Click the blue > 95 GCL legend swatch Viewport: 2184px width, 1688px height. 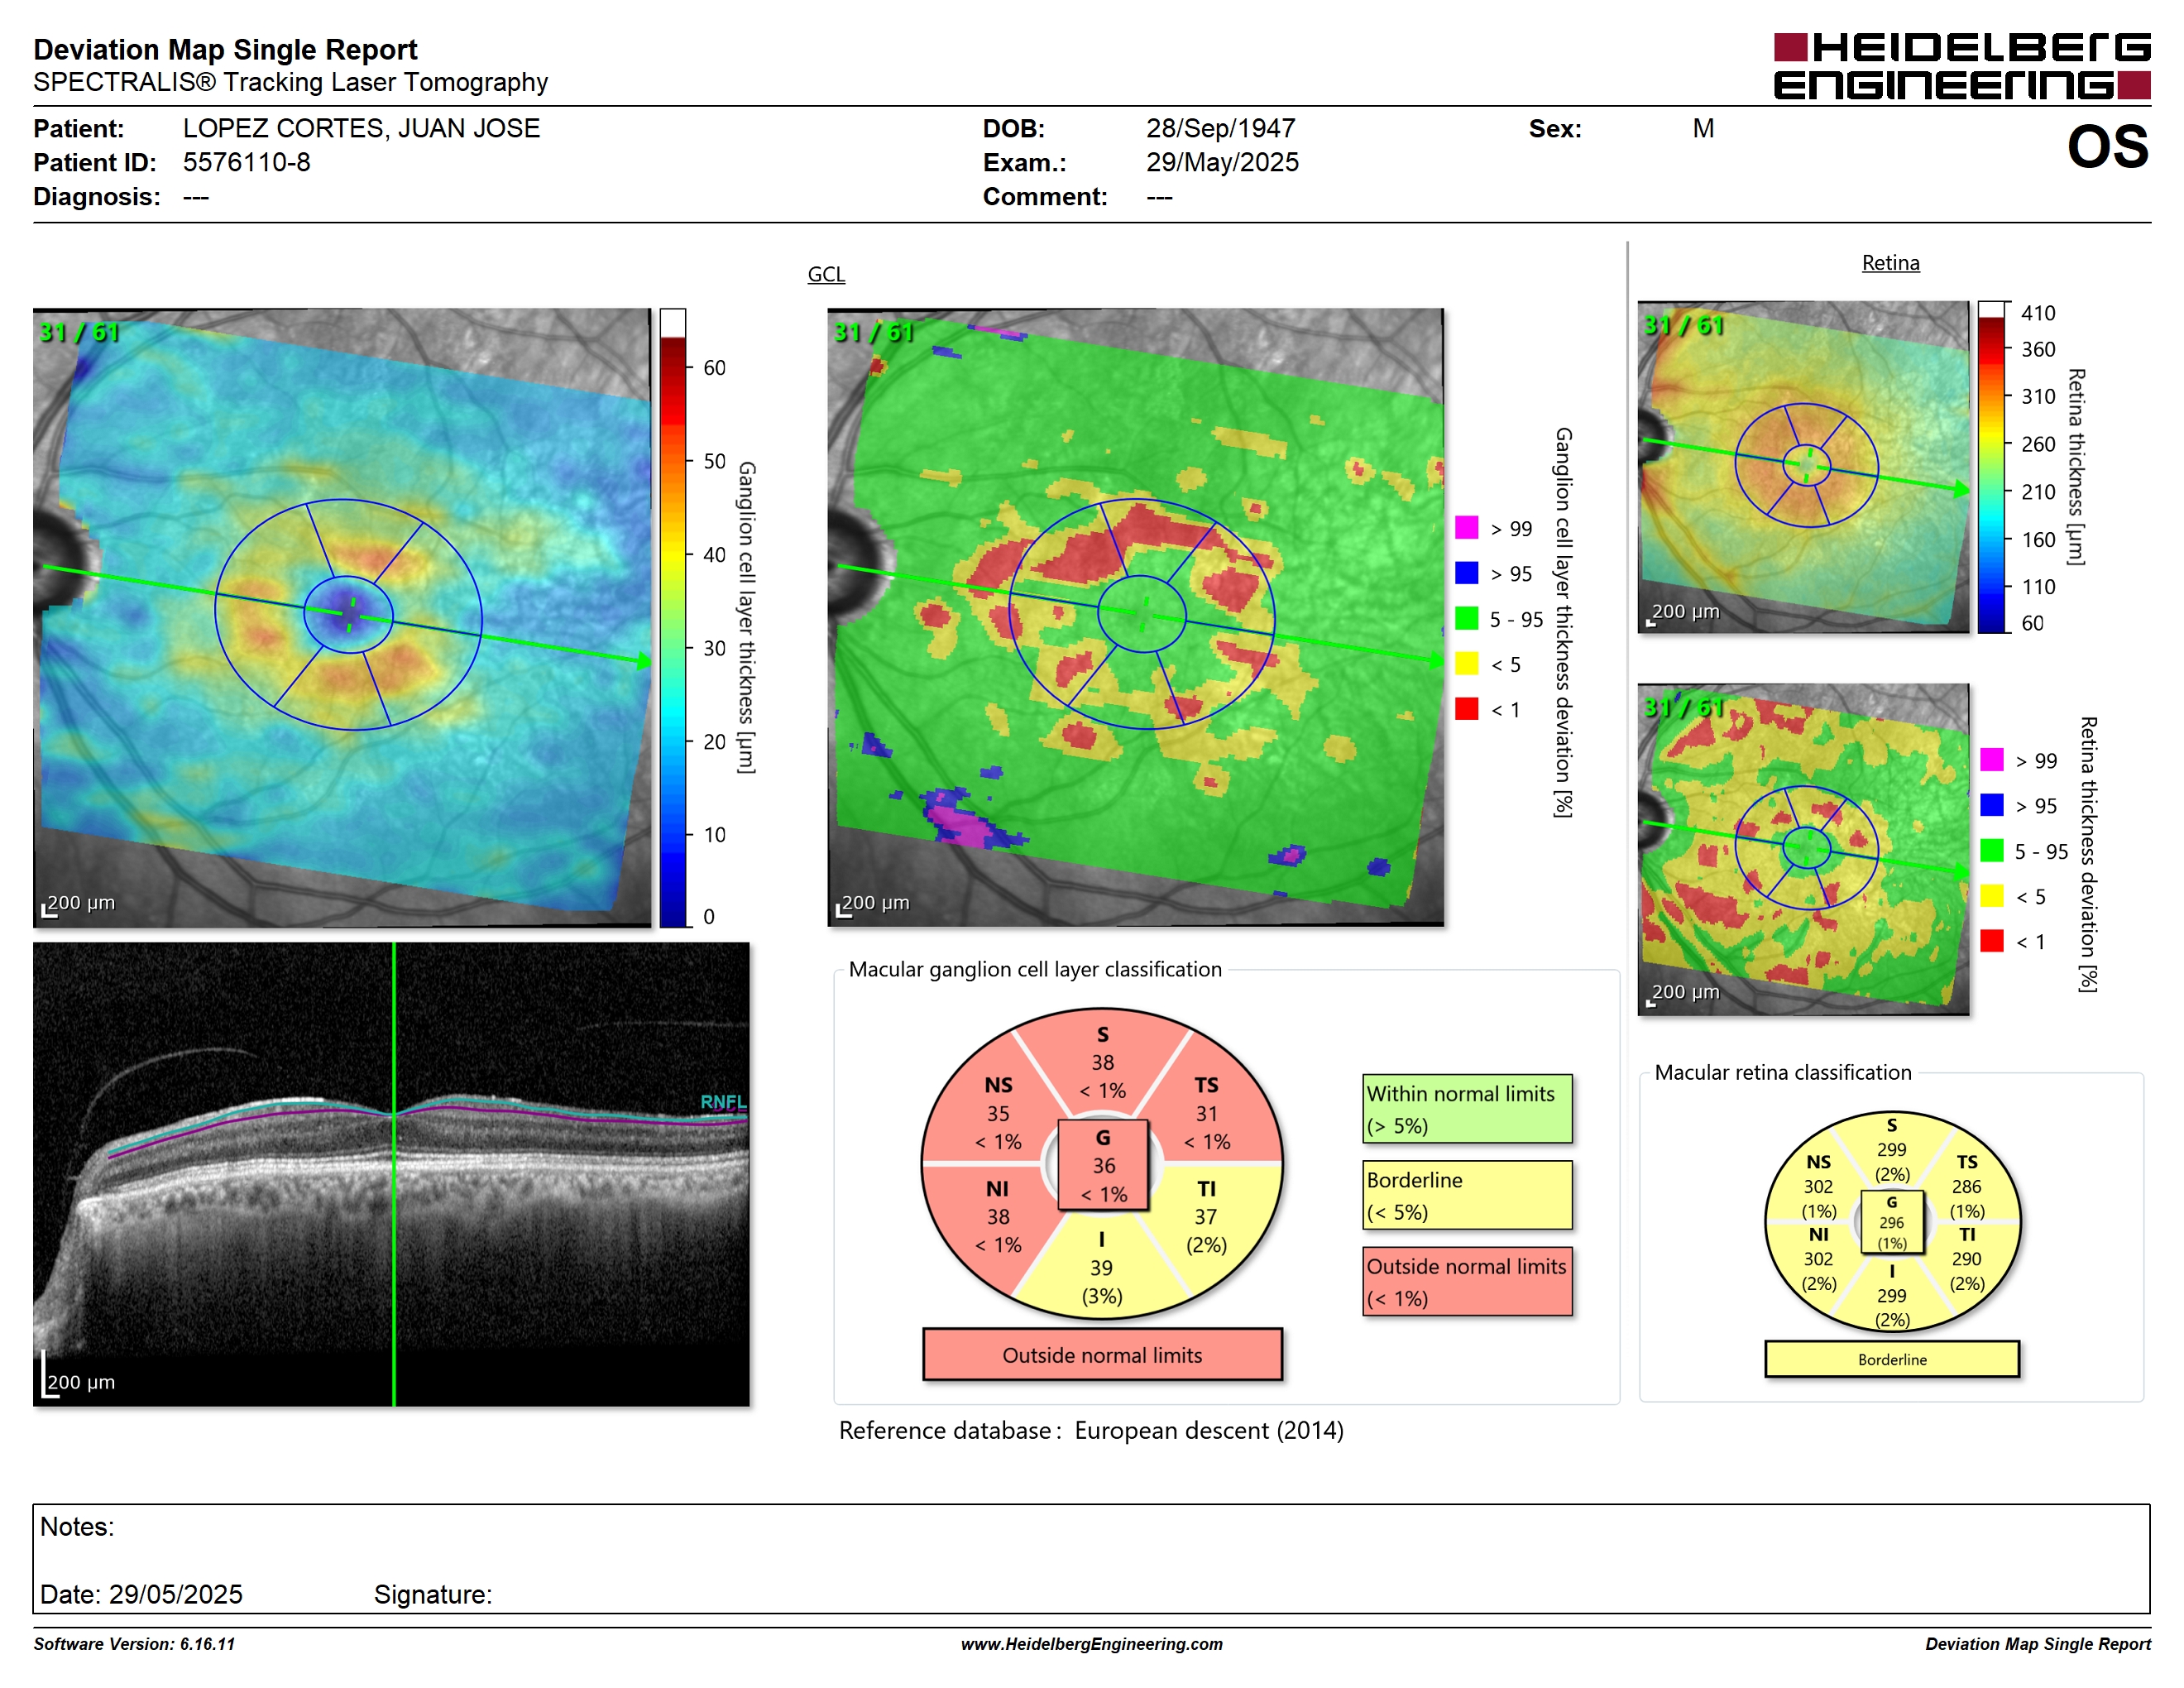tap(1466, 573)
